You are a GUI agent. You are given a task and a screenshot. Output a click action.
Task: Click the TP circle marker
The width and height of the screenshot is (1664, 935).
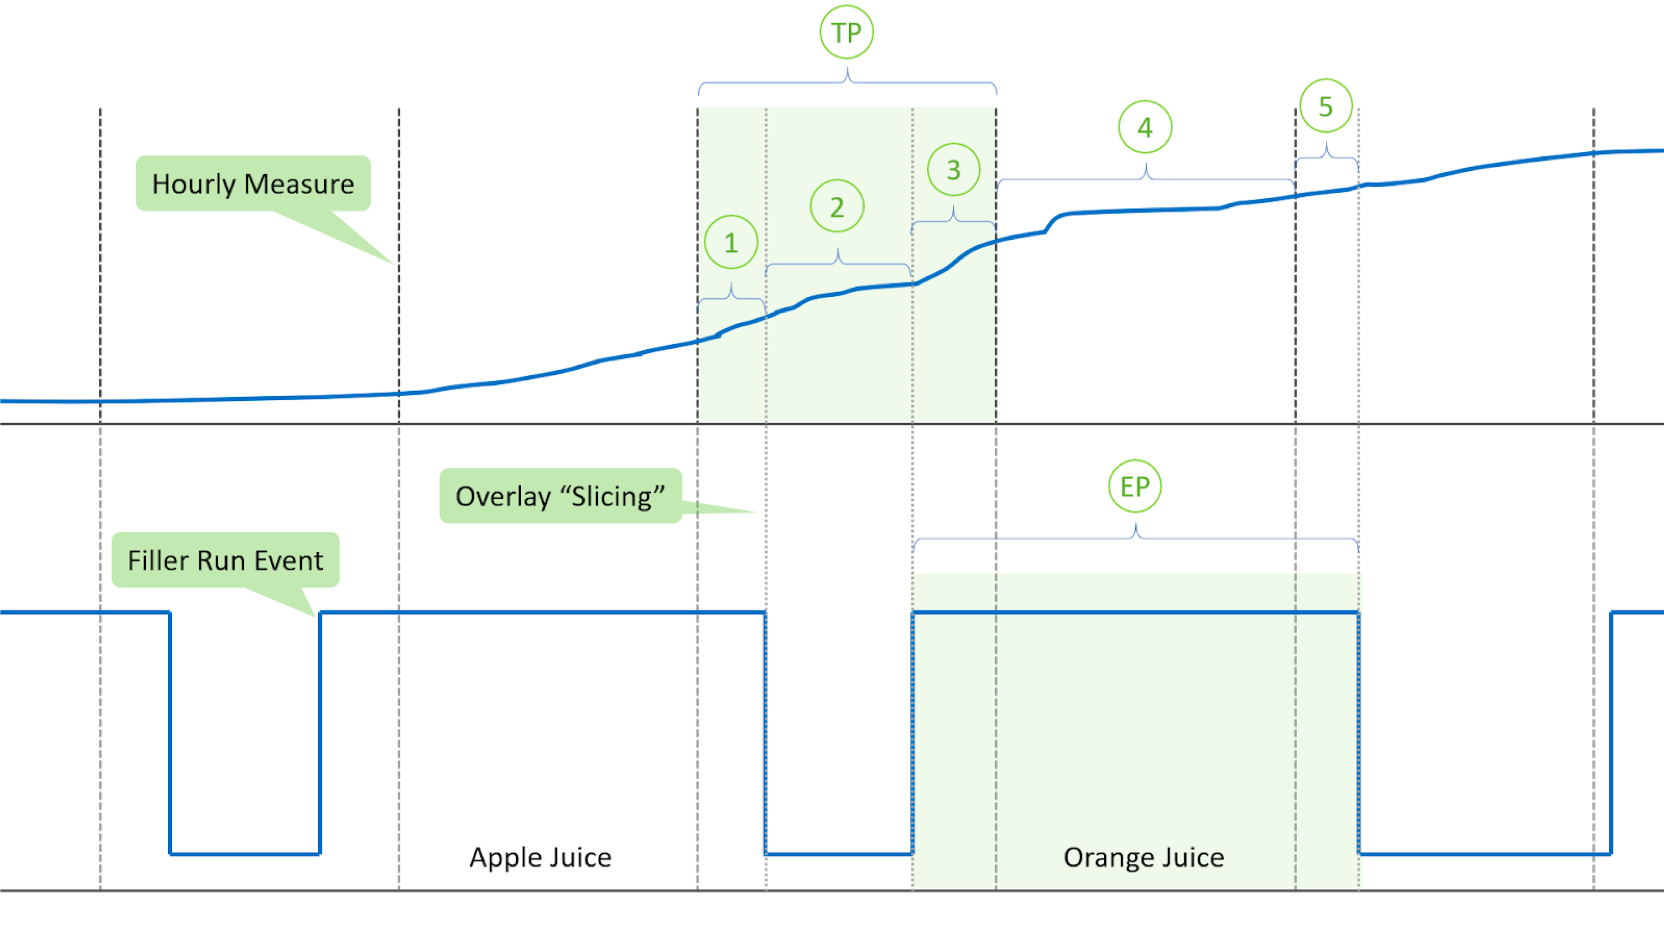(x=846, y=33)
